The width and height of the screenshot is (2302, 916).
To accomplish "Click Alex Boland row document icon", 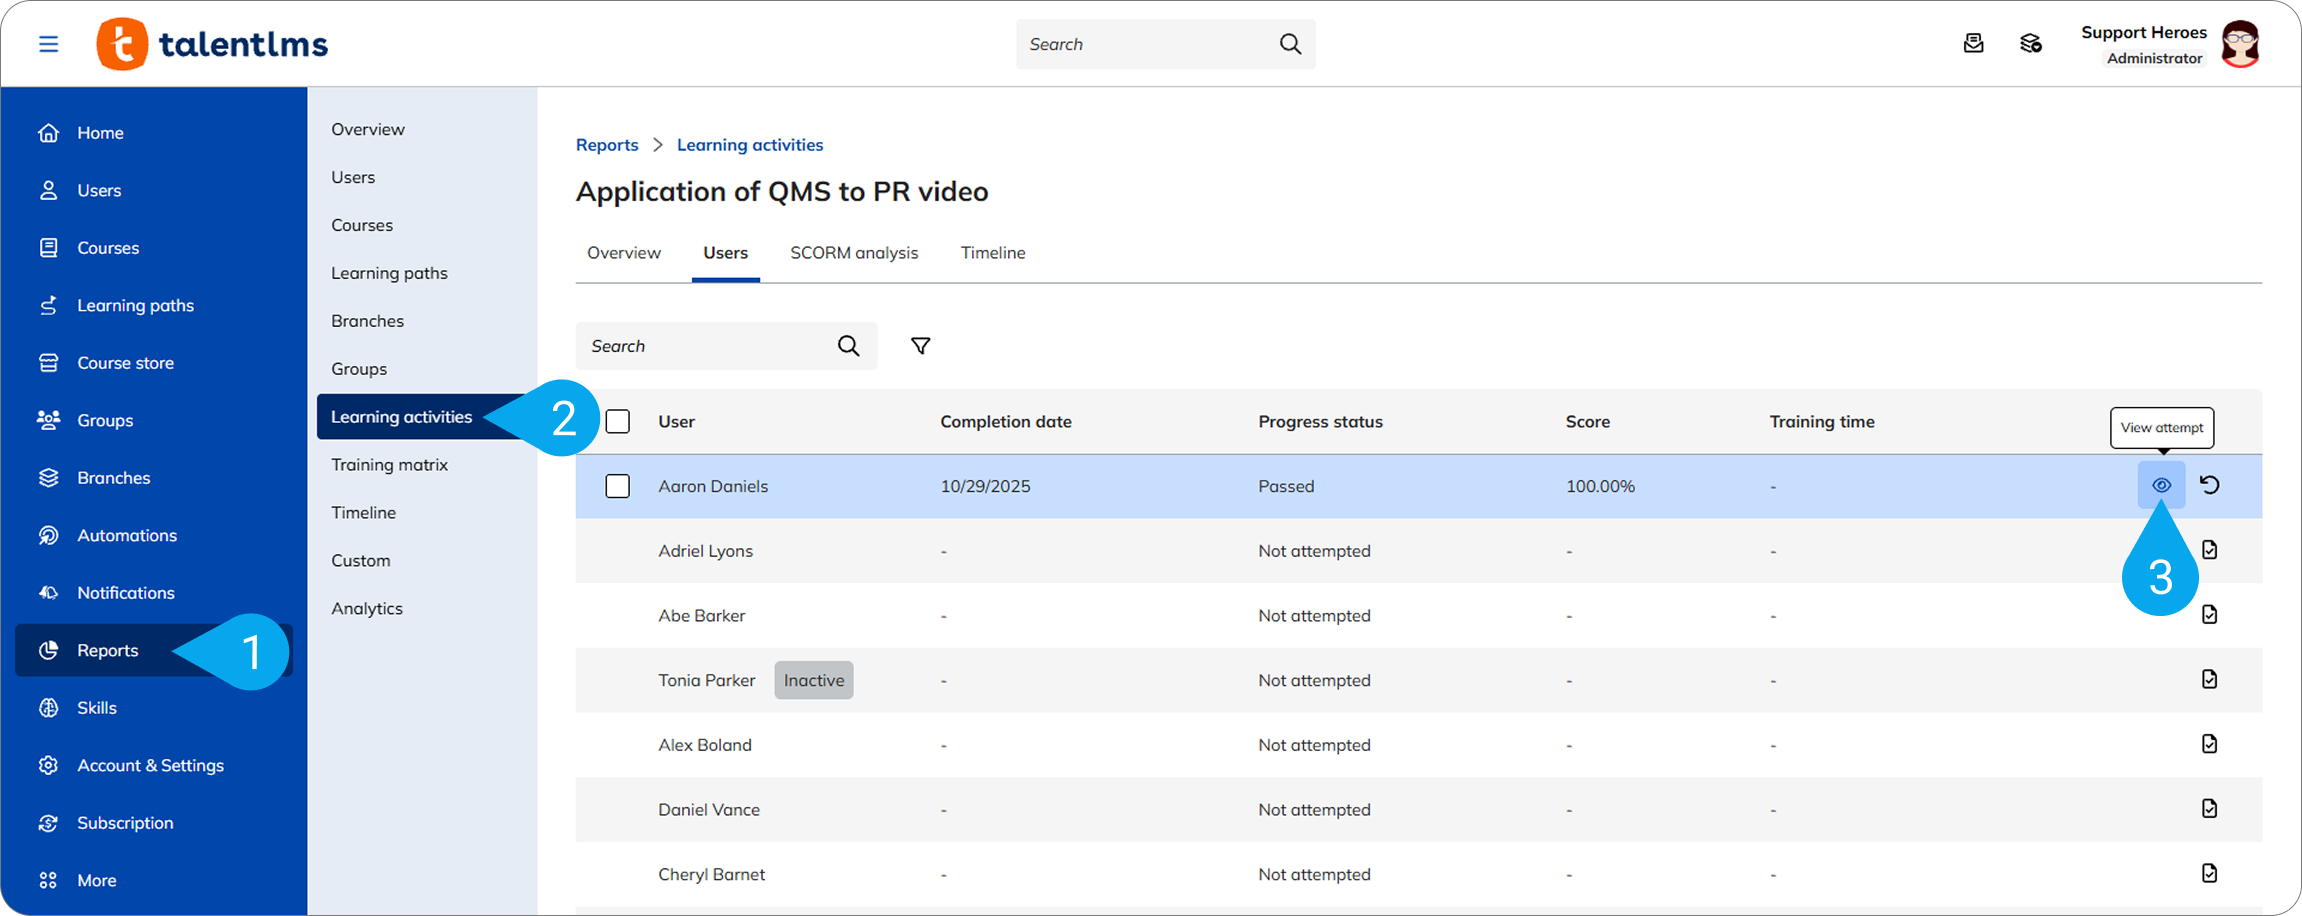I will pyautogui.click(x=2209, y=744).
